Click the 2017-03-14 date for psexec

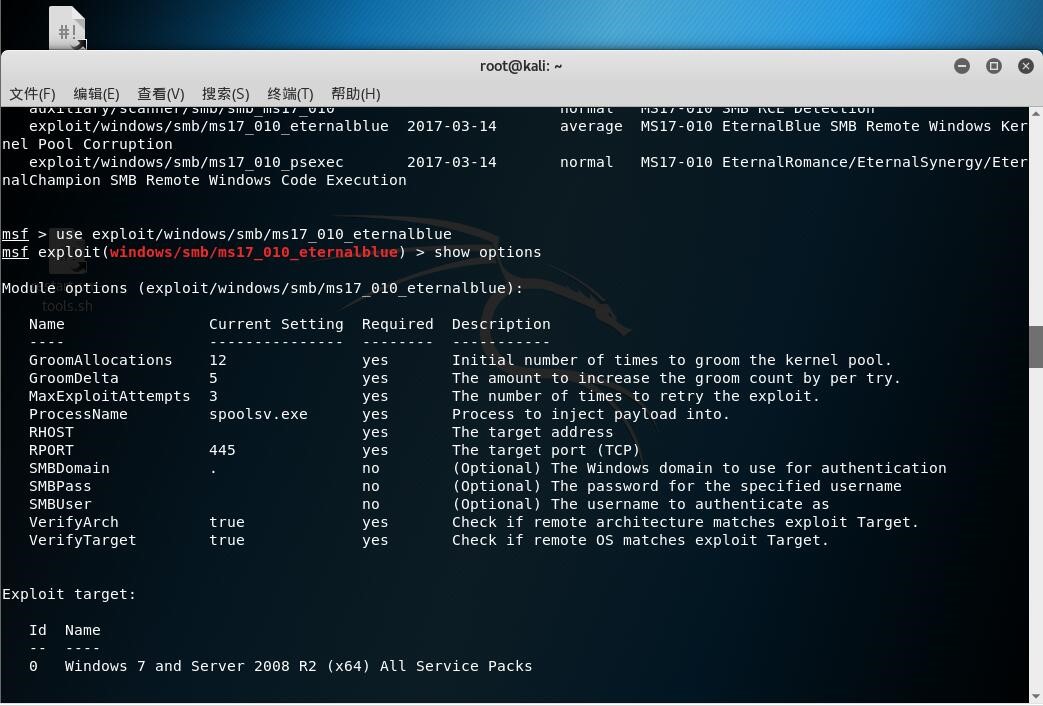pos(452,162)
